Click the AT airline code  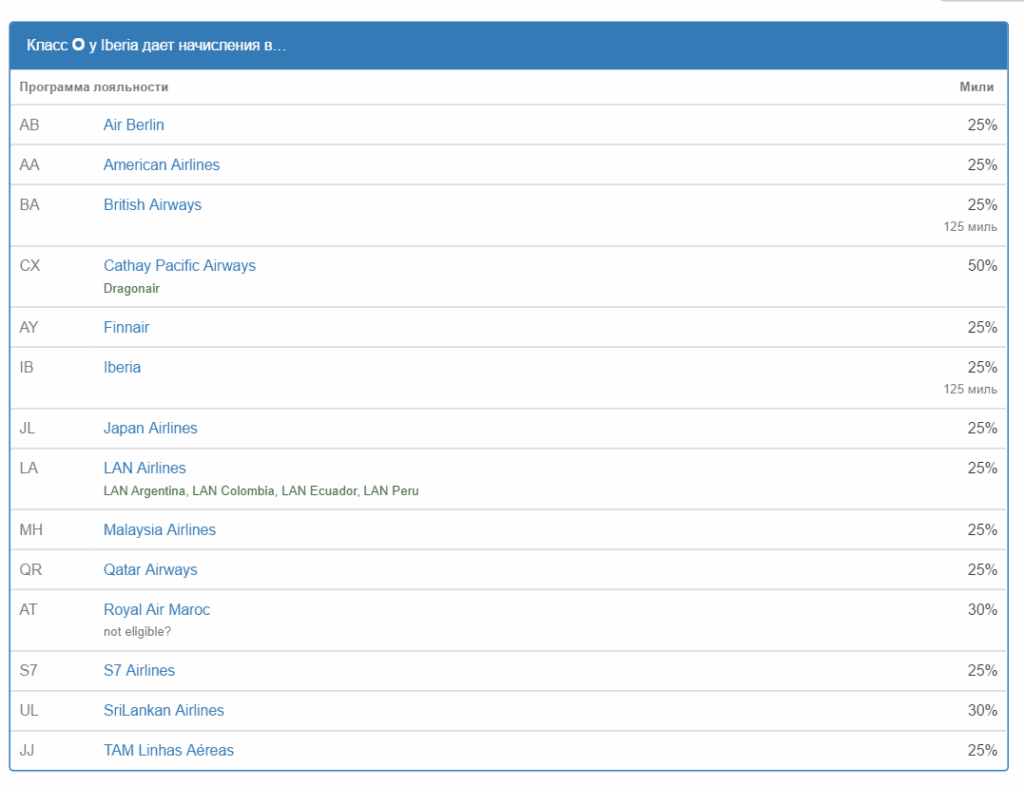pyautogui.click(x=28, y=610)
